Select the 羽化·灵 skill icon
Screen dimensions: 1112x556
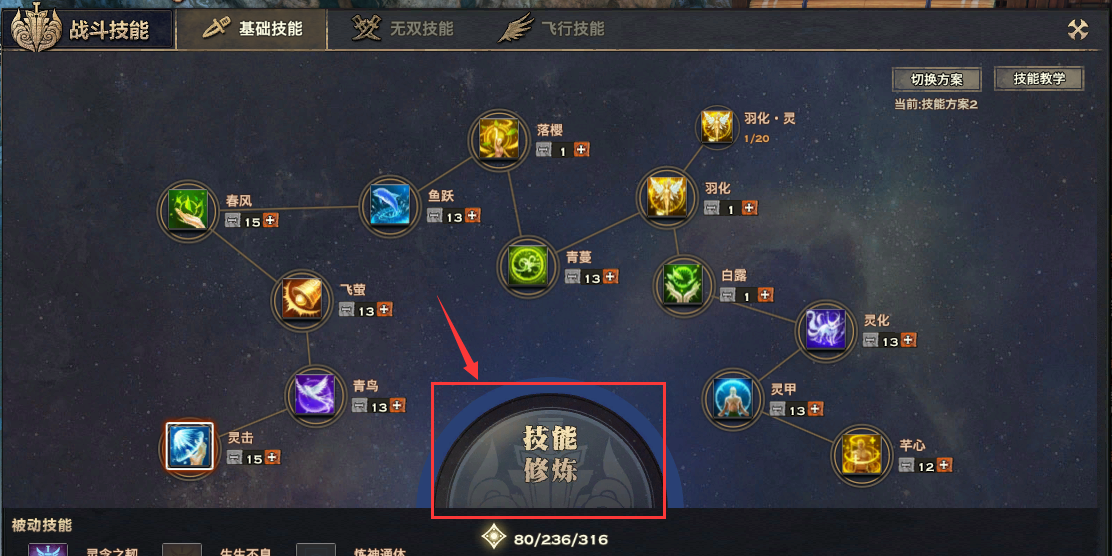coord(716,126)
